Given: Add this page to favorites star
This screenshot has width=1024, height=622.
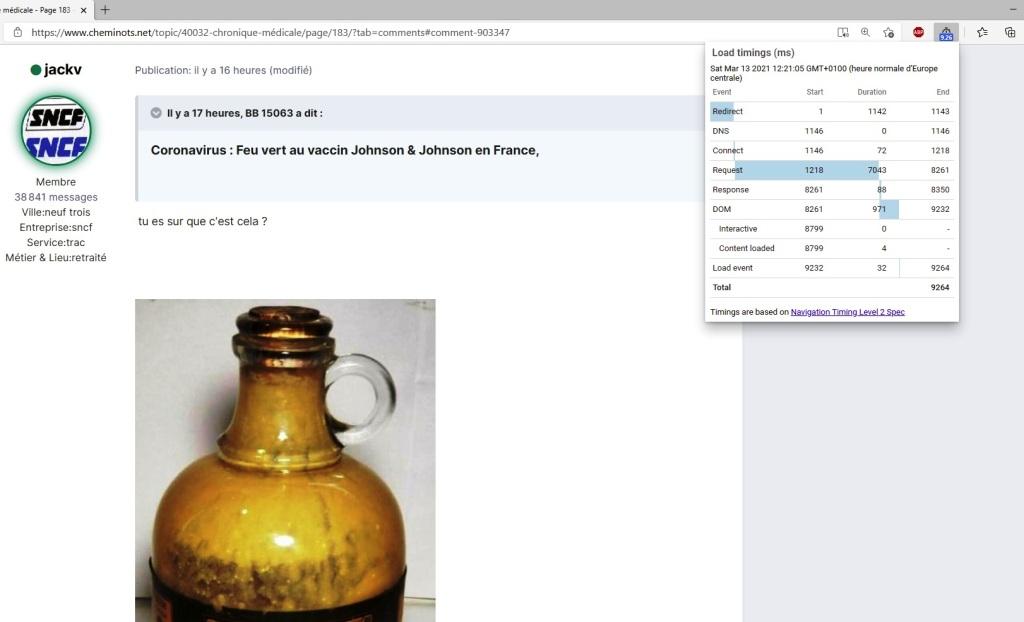Looking at the screenshot, I should point(889,32).
